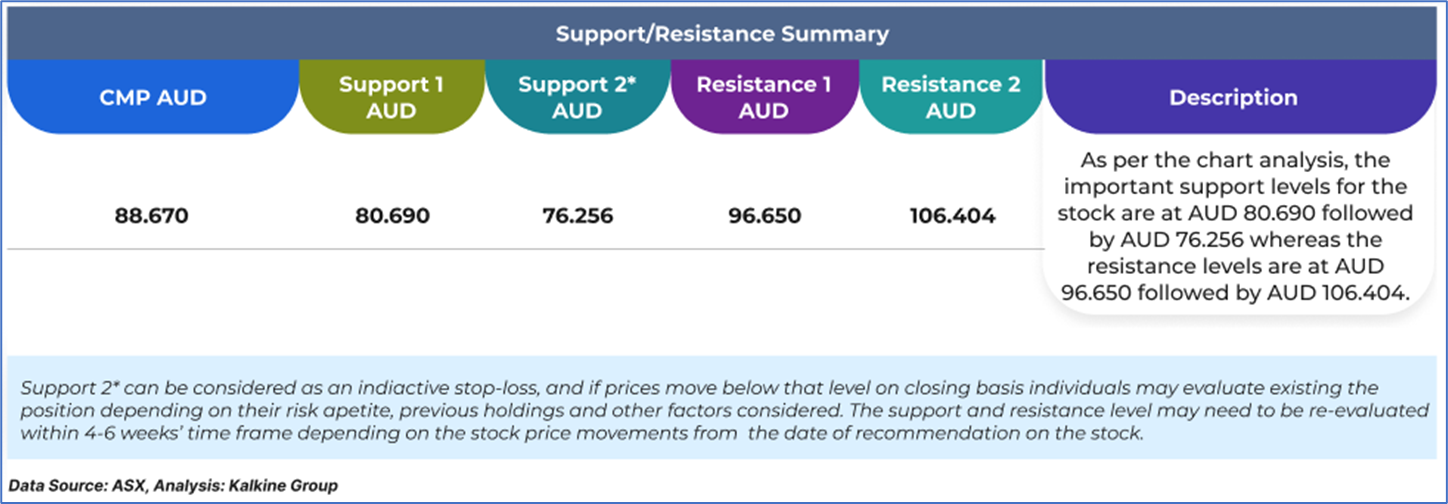
Task: Click the teal Support 2* AUD header
Action: pyautogui.click(x=577, y=98)
